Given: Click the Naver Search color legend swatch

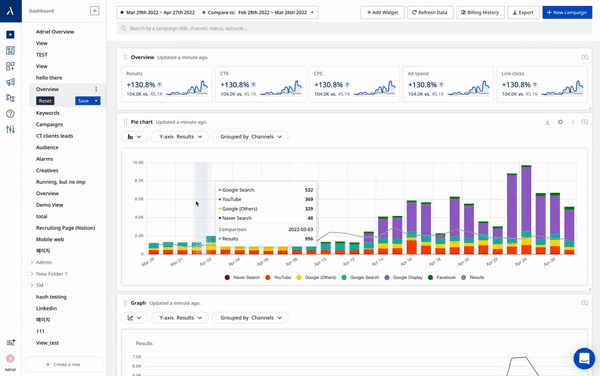Looking at the screenshot, I should point(227,277).
